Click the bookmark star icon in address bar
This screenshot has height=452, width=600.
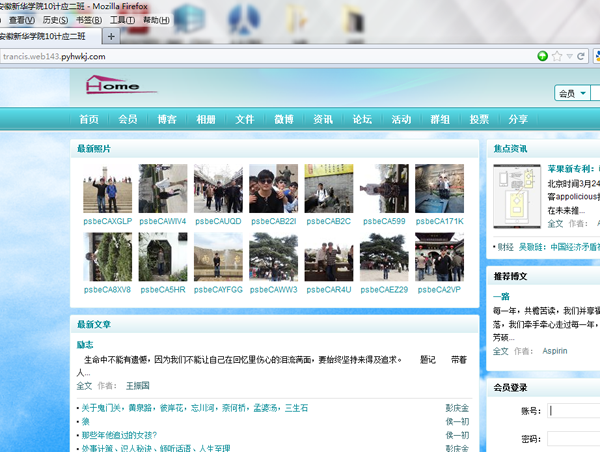[x=557, y=56]
